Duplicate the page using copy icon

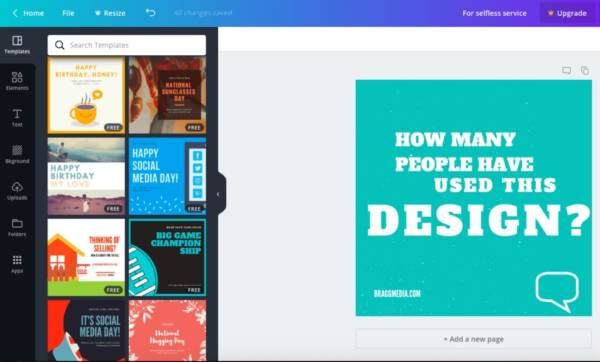tap(585, 70)
